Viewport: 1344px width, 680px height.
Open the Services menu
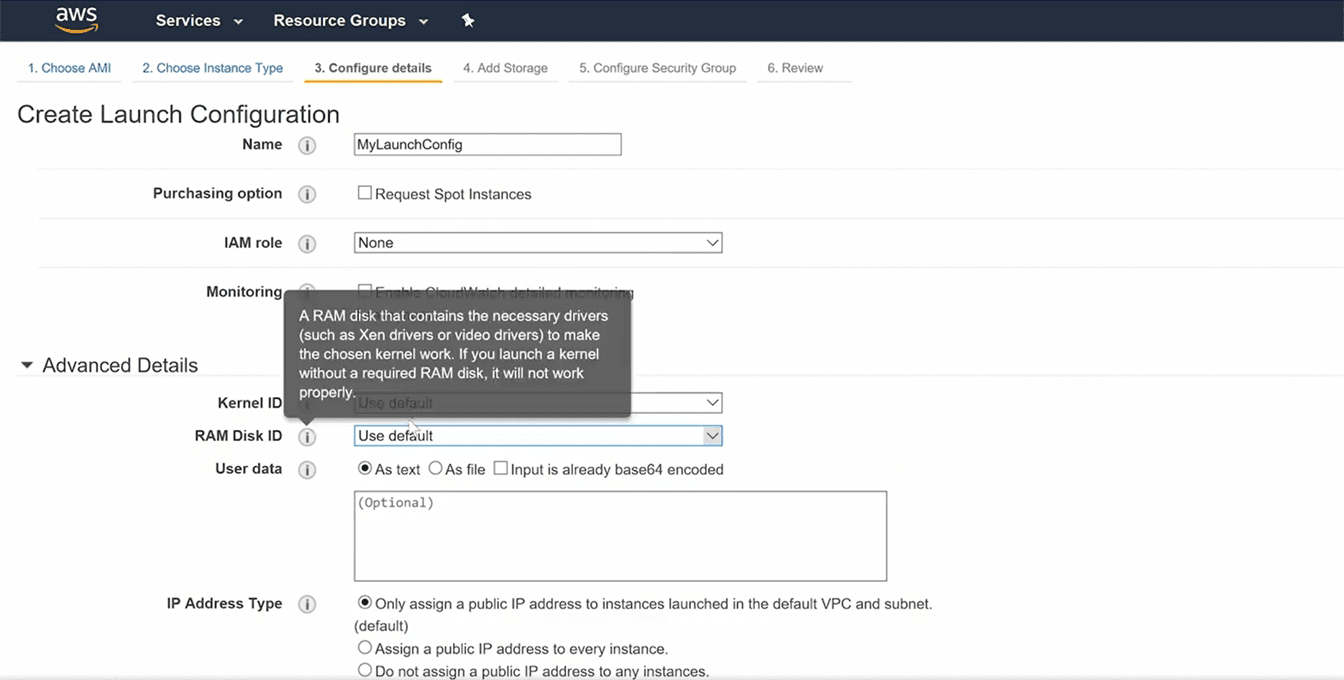[x=199, y=21]
